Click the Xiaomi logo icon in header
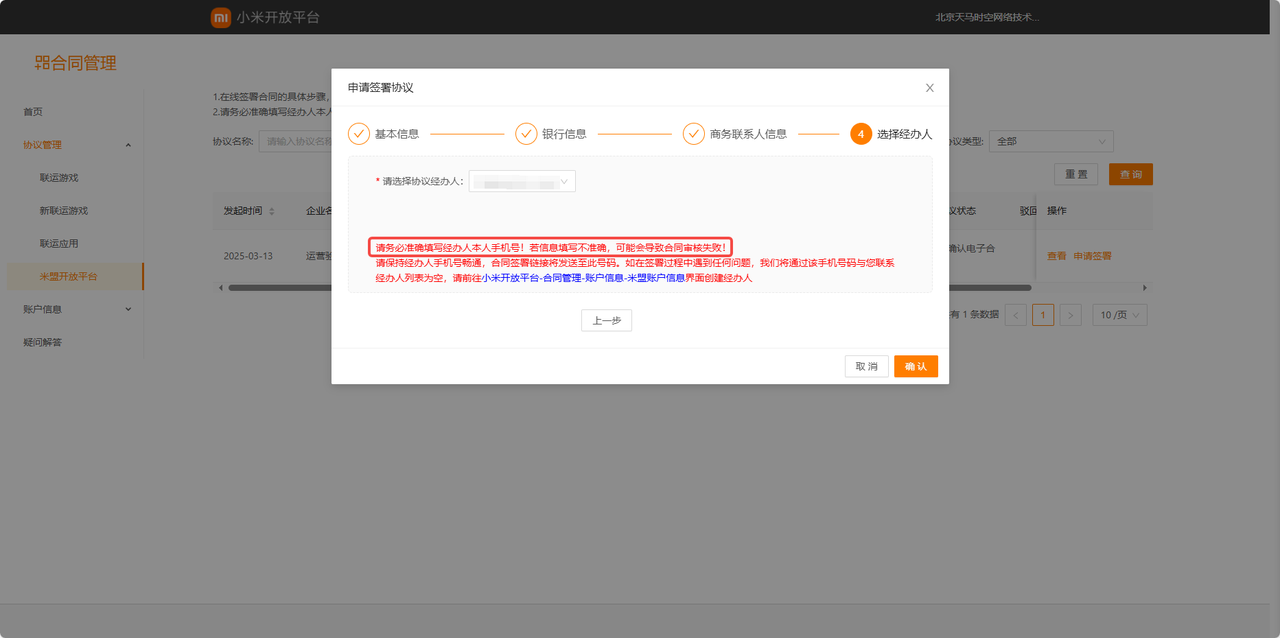 [220, 17]
